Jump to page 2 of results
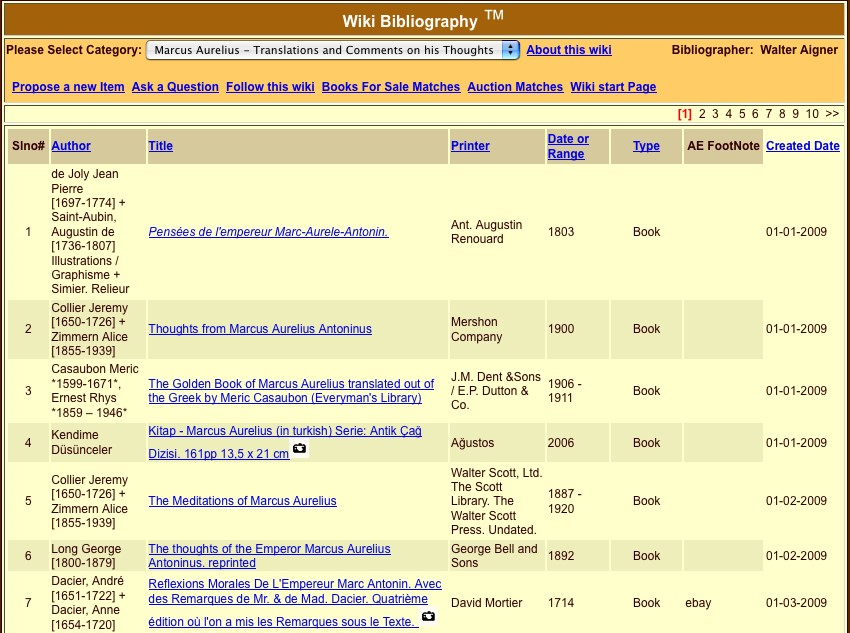Screen dimensions: 850x633 (x=702, y=114)
